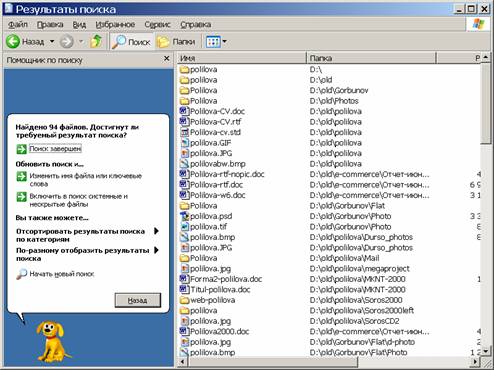Image resolution: width=494 pixels, height=370 pixels.
Task: Select the web-polilova folder
Action: [207, 300]
